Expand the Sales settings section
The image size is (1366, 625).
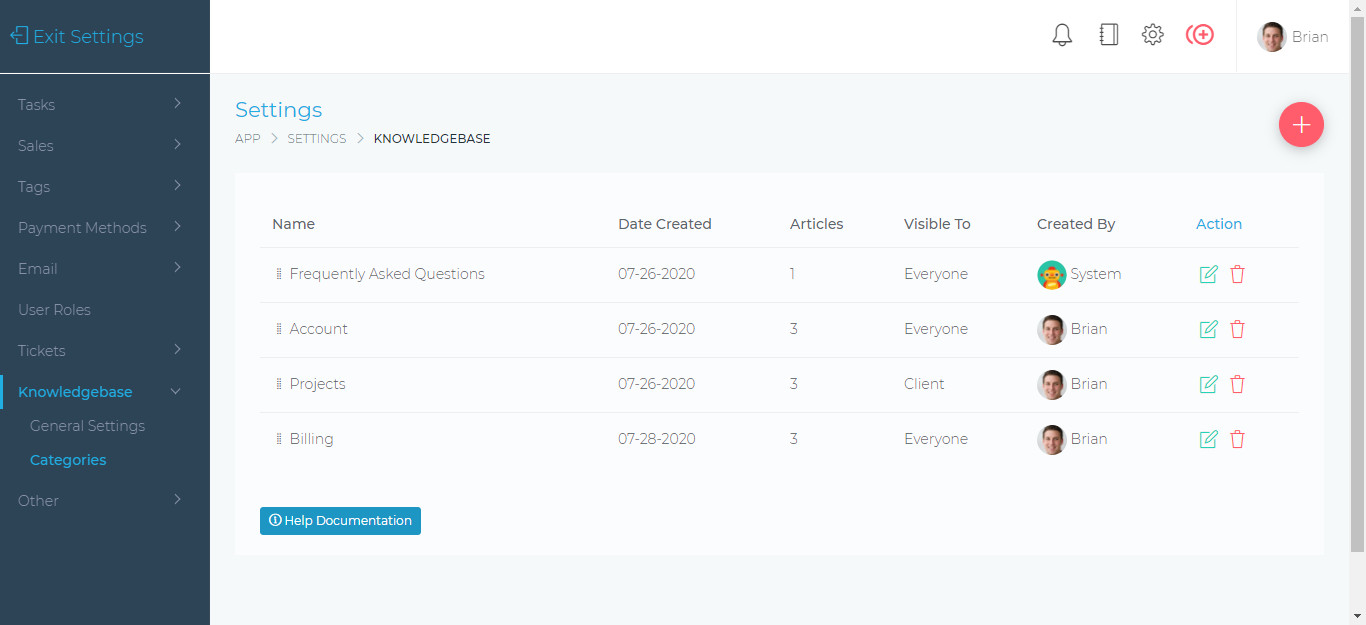tap(100, 145)
